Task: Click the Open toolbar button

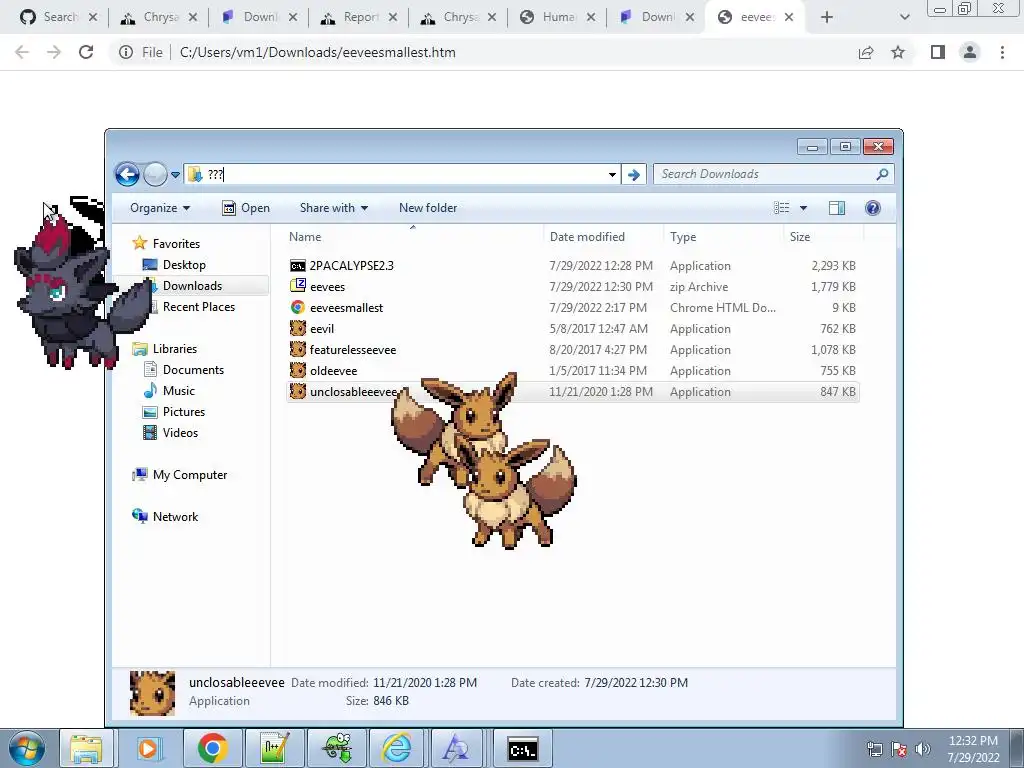Action: pos(246,208)
